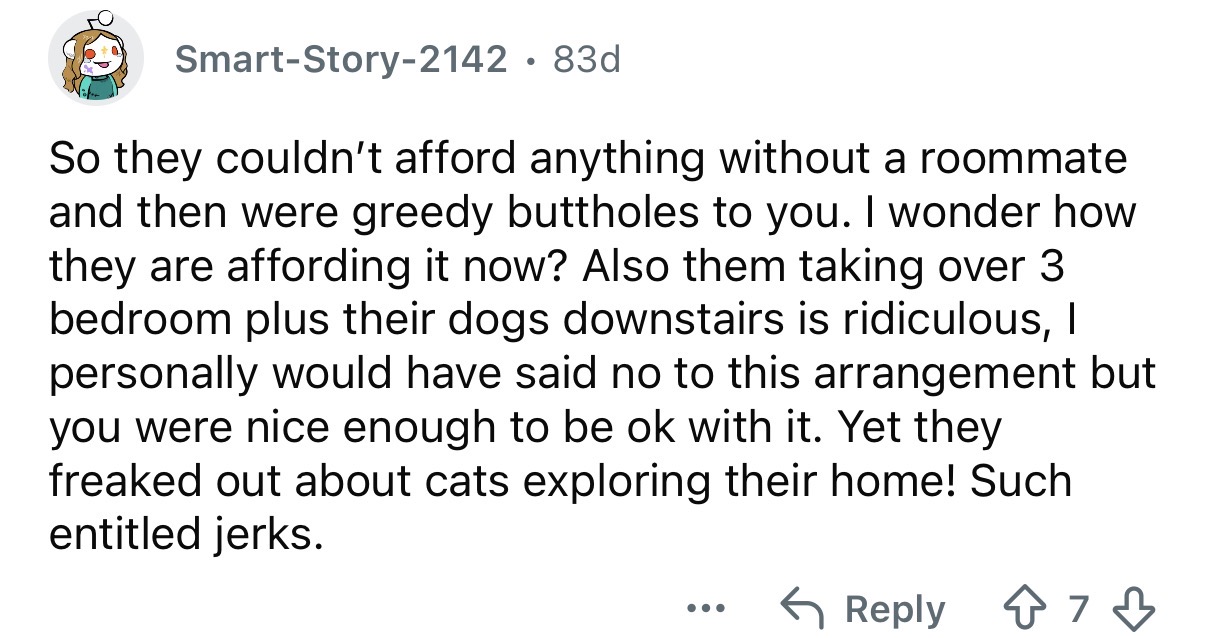This screenshot has height=638, width=1206.
Task: Click the 83d timestamp link
Action: (x=587, y=60)
